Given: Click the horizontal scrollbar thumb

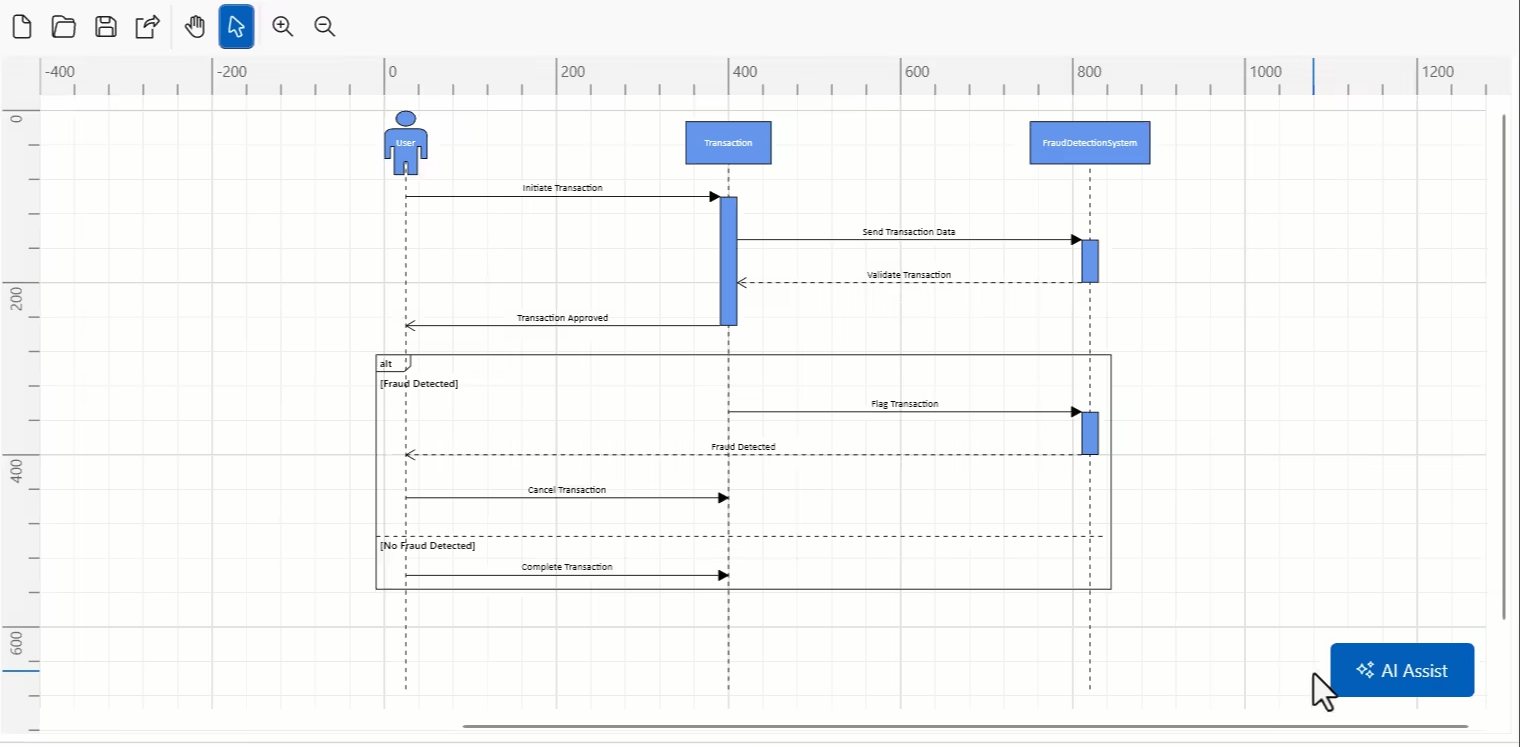Looking at the screenshot, I should click(965, 726).
